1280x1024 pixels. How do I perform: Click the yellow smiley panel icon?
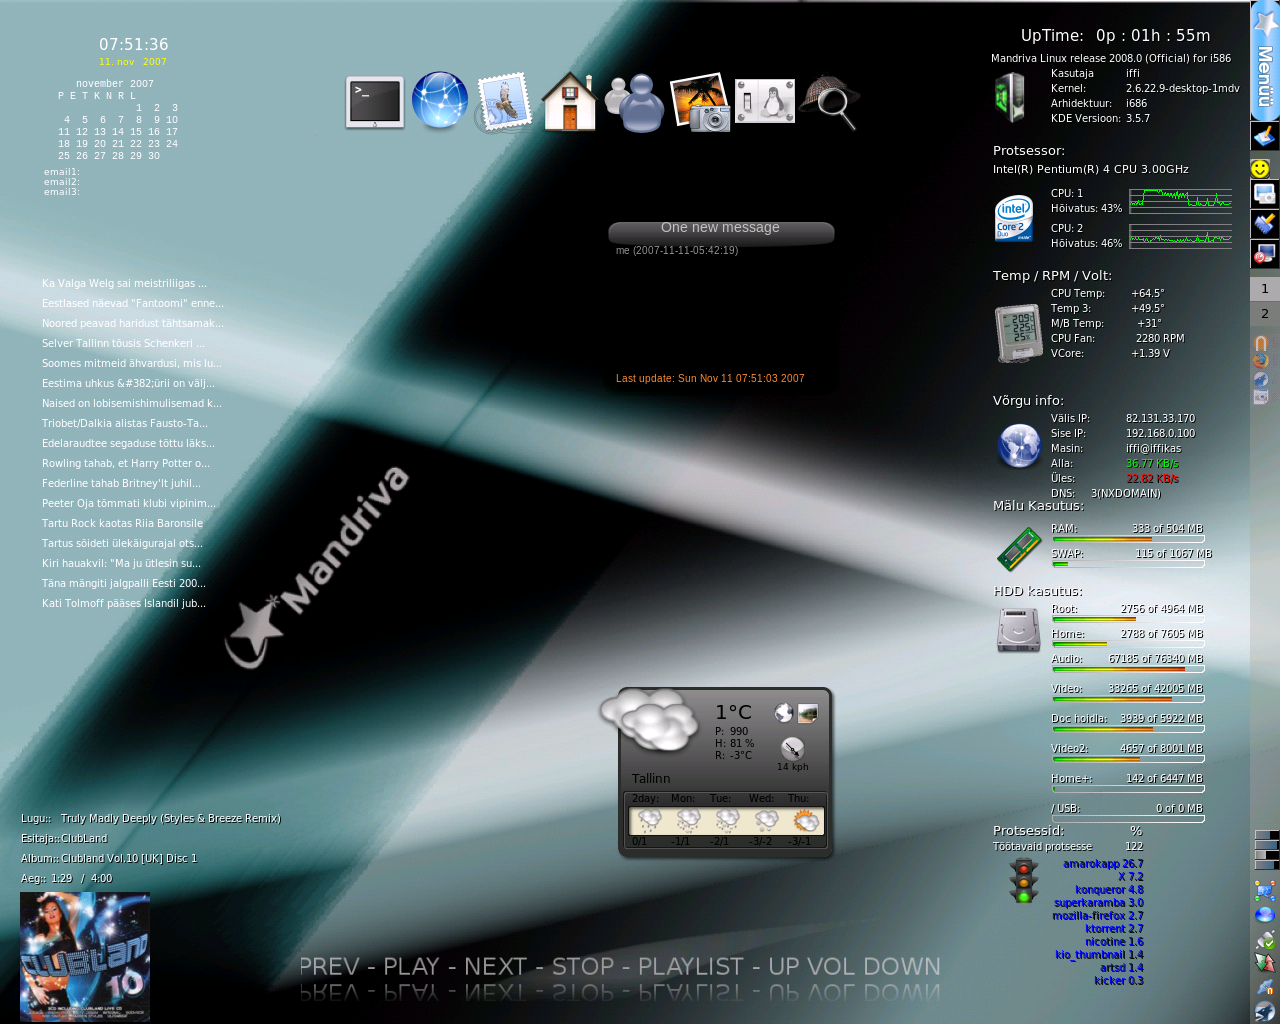coord(1261,168)
